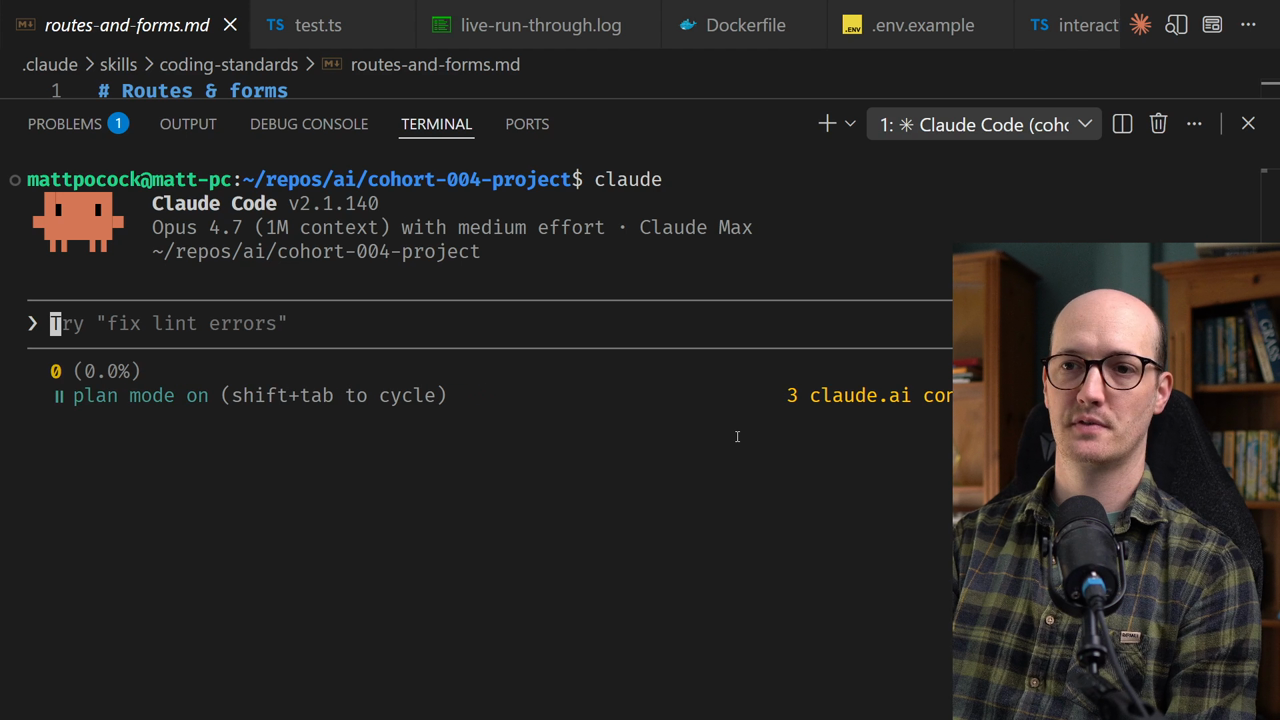Click the skills breadcrumb segment

118,64
